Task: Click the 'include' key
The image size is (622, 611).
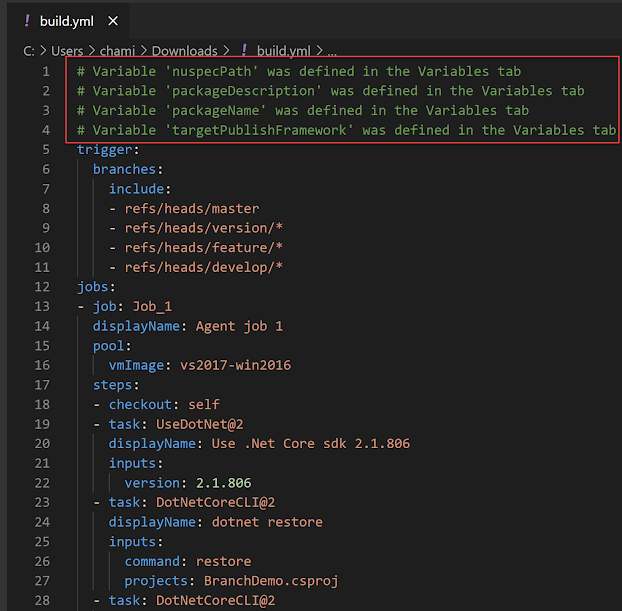Action: [x=136, y=189]
